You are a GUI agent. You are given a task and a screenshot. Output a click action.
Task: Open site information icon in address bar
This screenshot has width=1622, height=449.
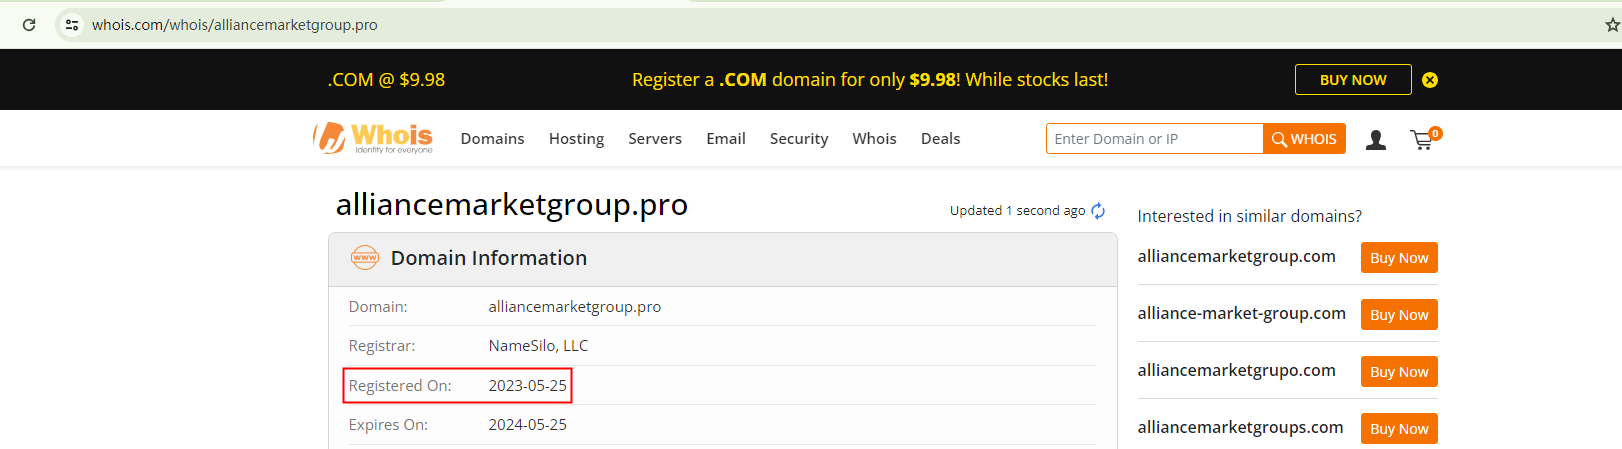tap(72, 25)
